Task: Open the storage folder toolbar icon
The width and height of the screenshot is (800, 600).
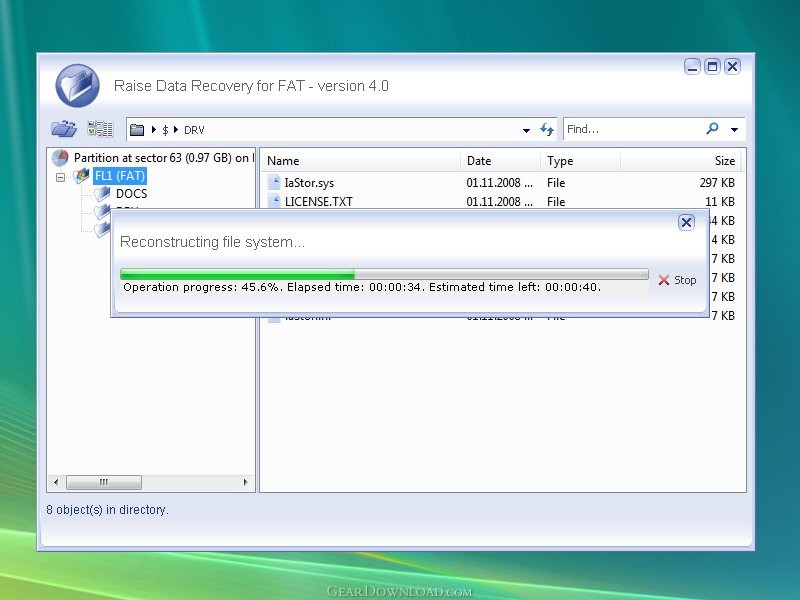Action: 64,129
